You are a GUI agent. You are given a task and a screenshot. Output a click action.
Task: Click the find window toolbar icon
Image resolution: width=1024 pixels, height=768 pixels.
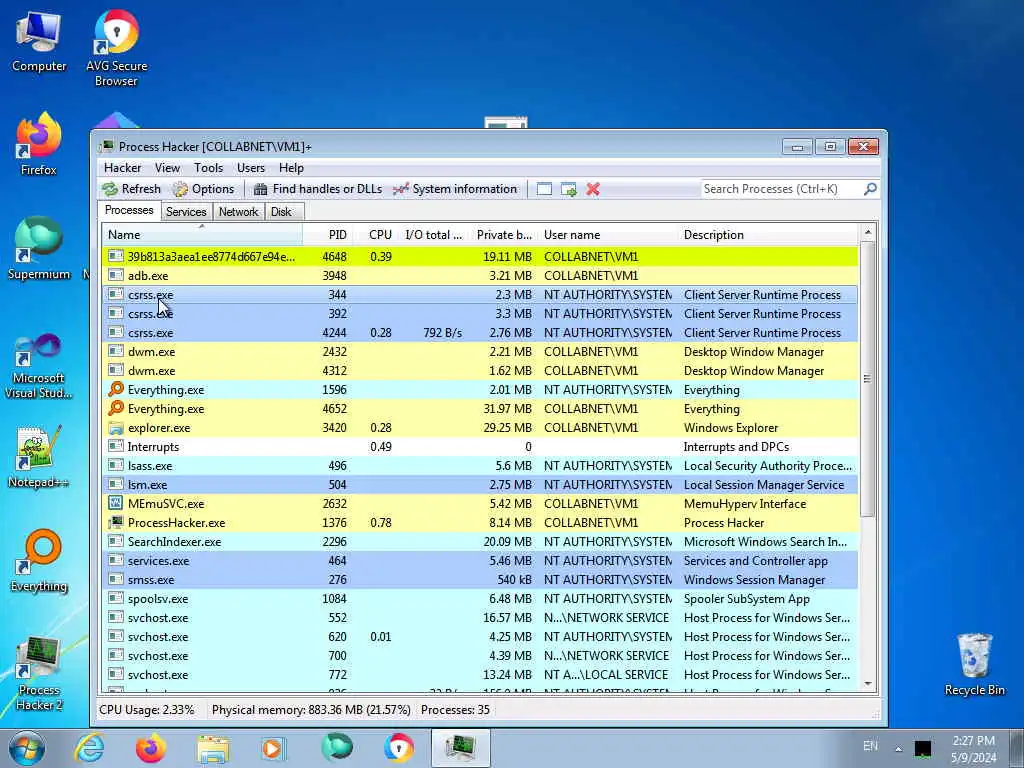point(544,189)
